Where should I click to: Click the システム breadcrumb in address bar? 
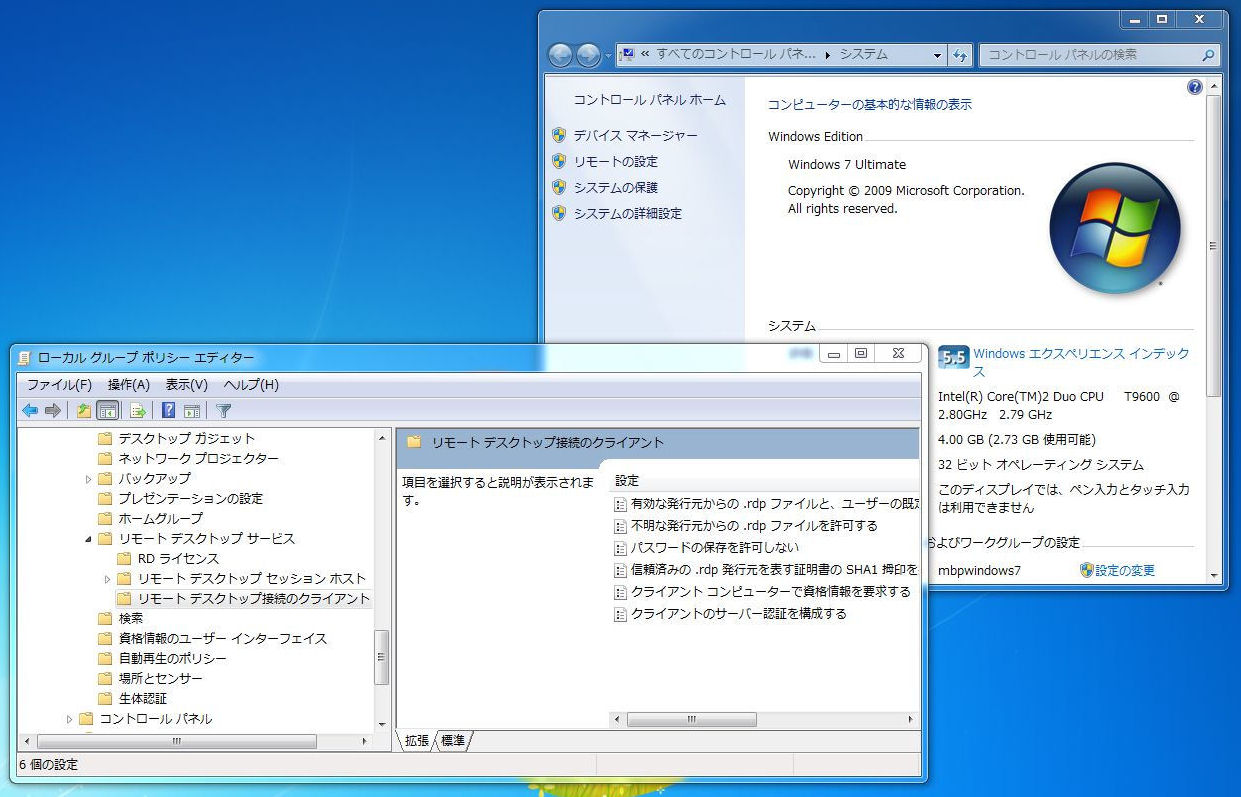click(x=863, y=55)
